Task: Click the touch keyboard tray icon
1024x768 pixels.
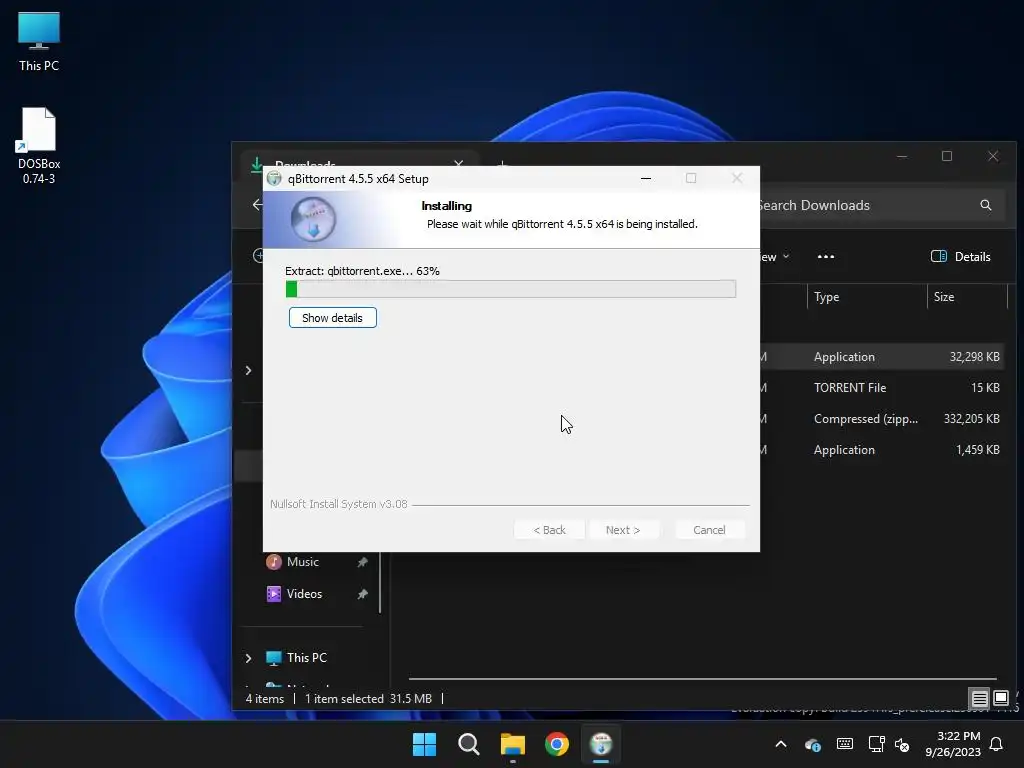Action: (844, 744)
